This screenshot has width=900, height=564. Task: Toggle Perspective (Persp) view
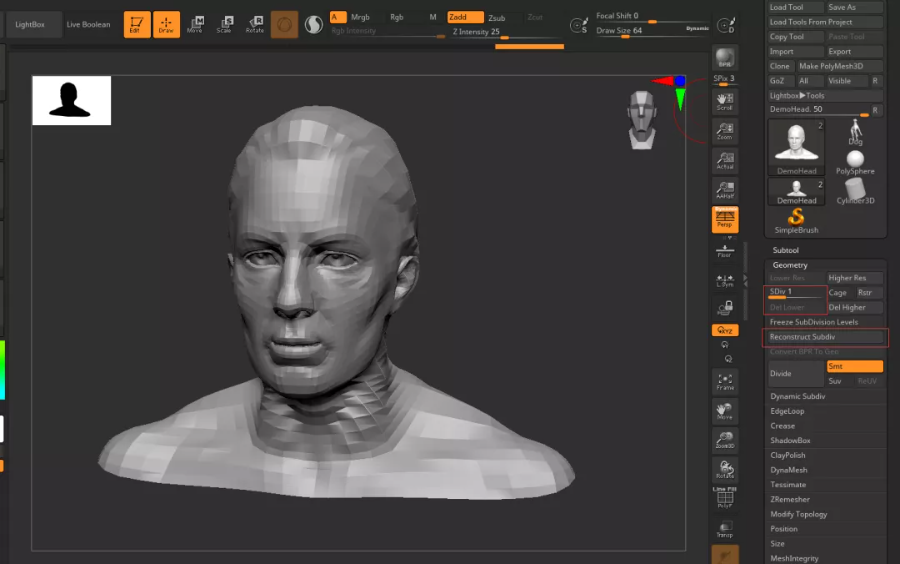coord(725,220)
